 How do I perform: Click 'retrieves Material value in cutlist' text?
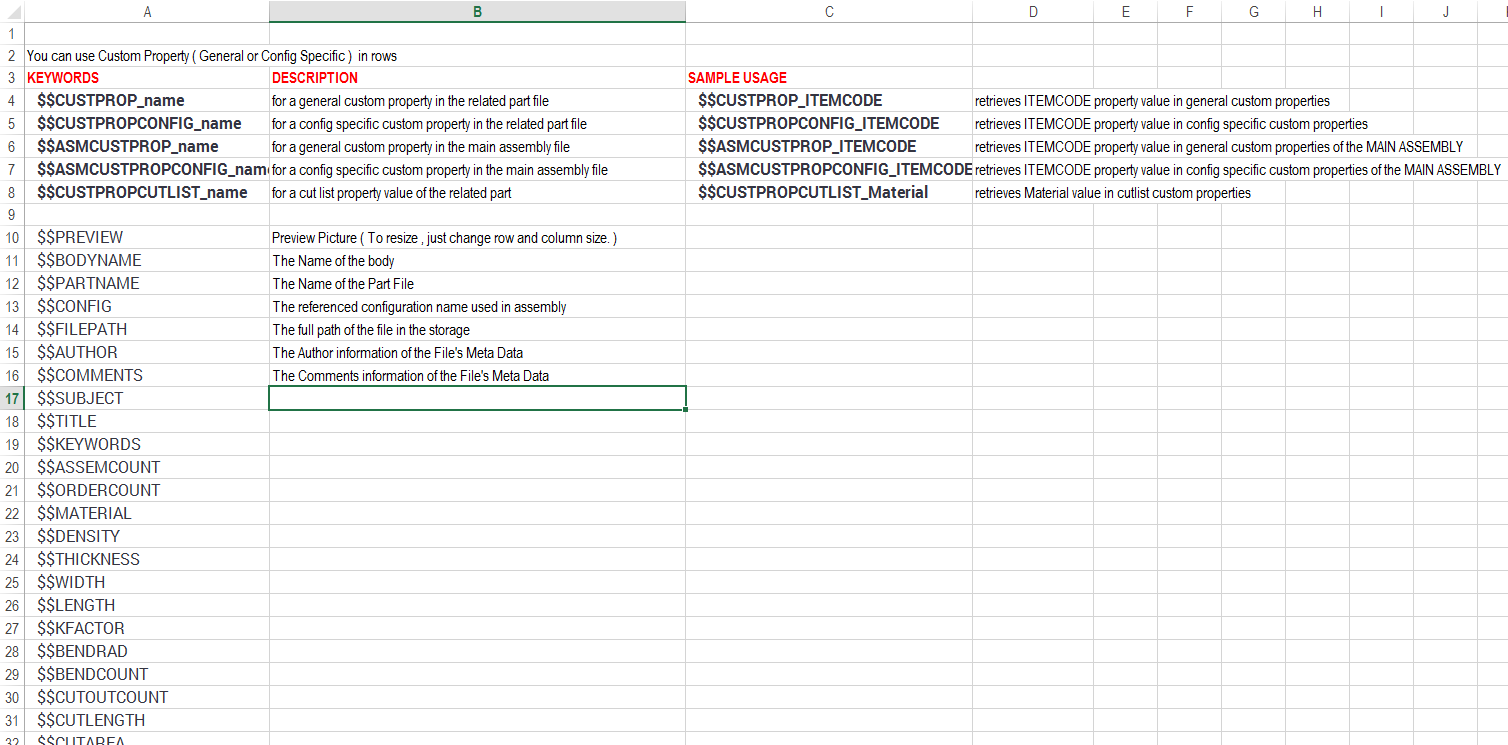1112,193
